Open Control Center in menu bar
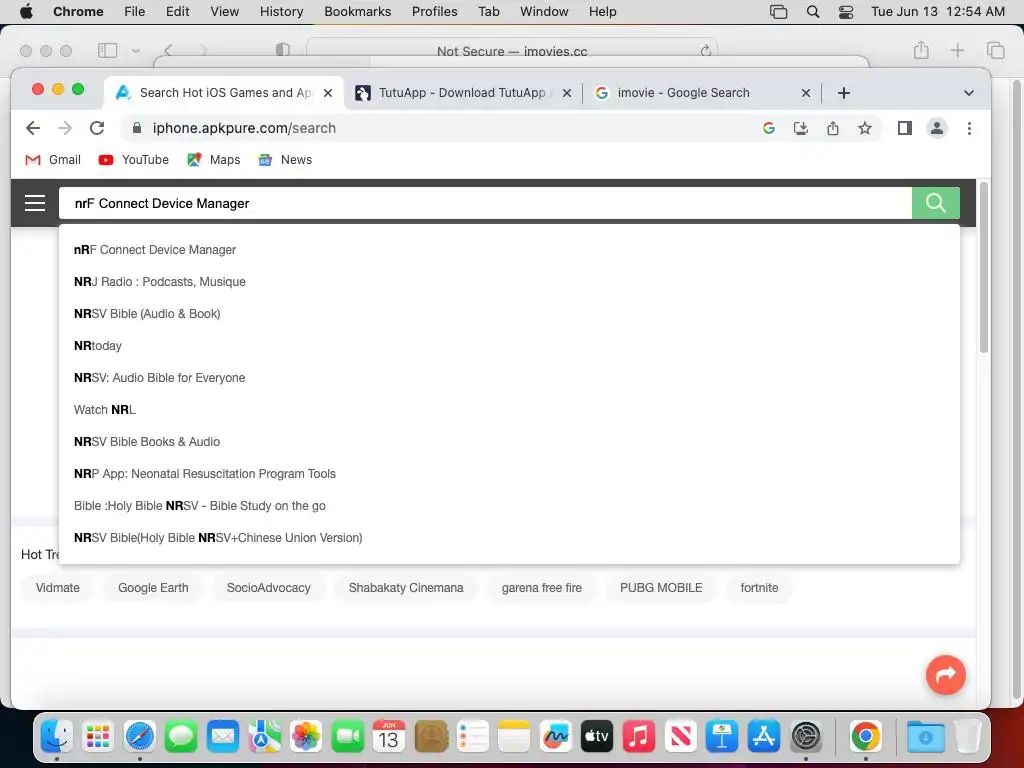 (x=846, y=12)
